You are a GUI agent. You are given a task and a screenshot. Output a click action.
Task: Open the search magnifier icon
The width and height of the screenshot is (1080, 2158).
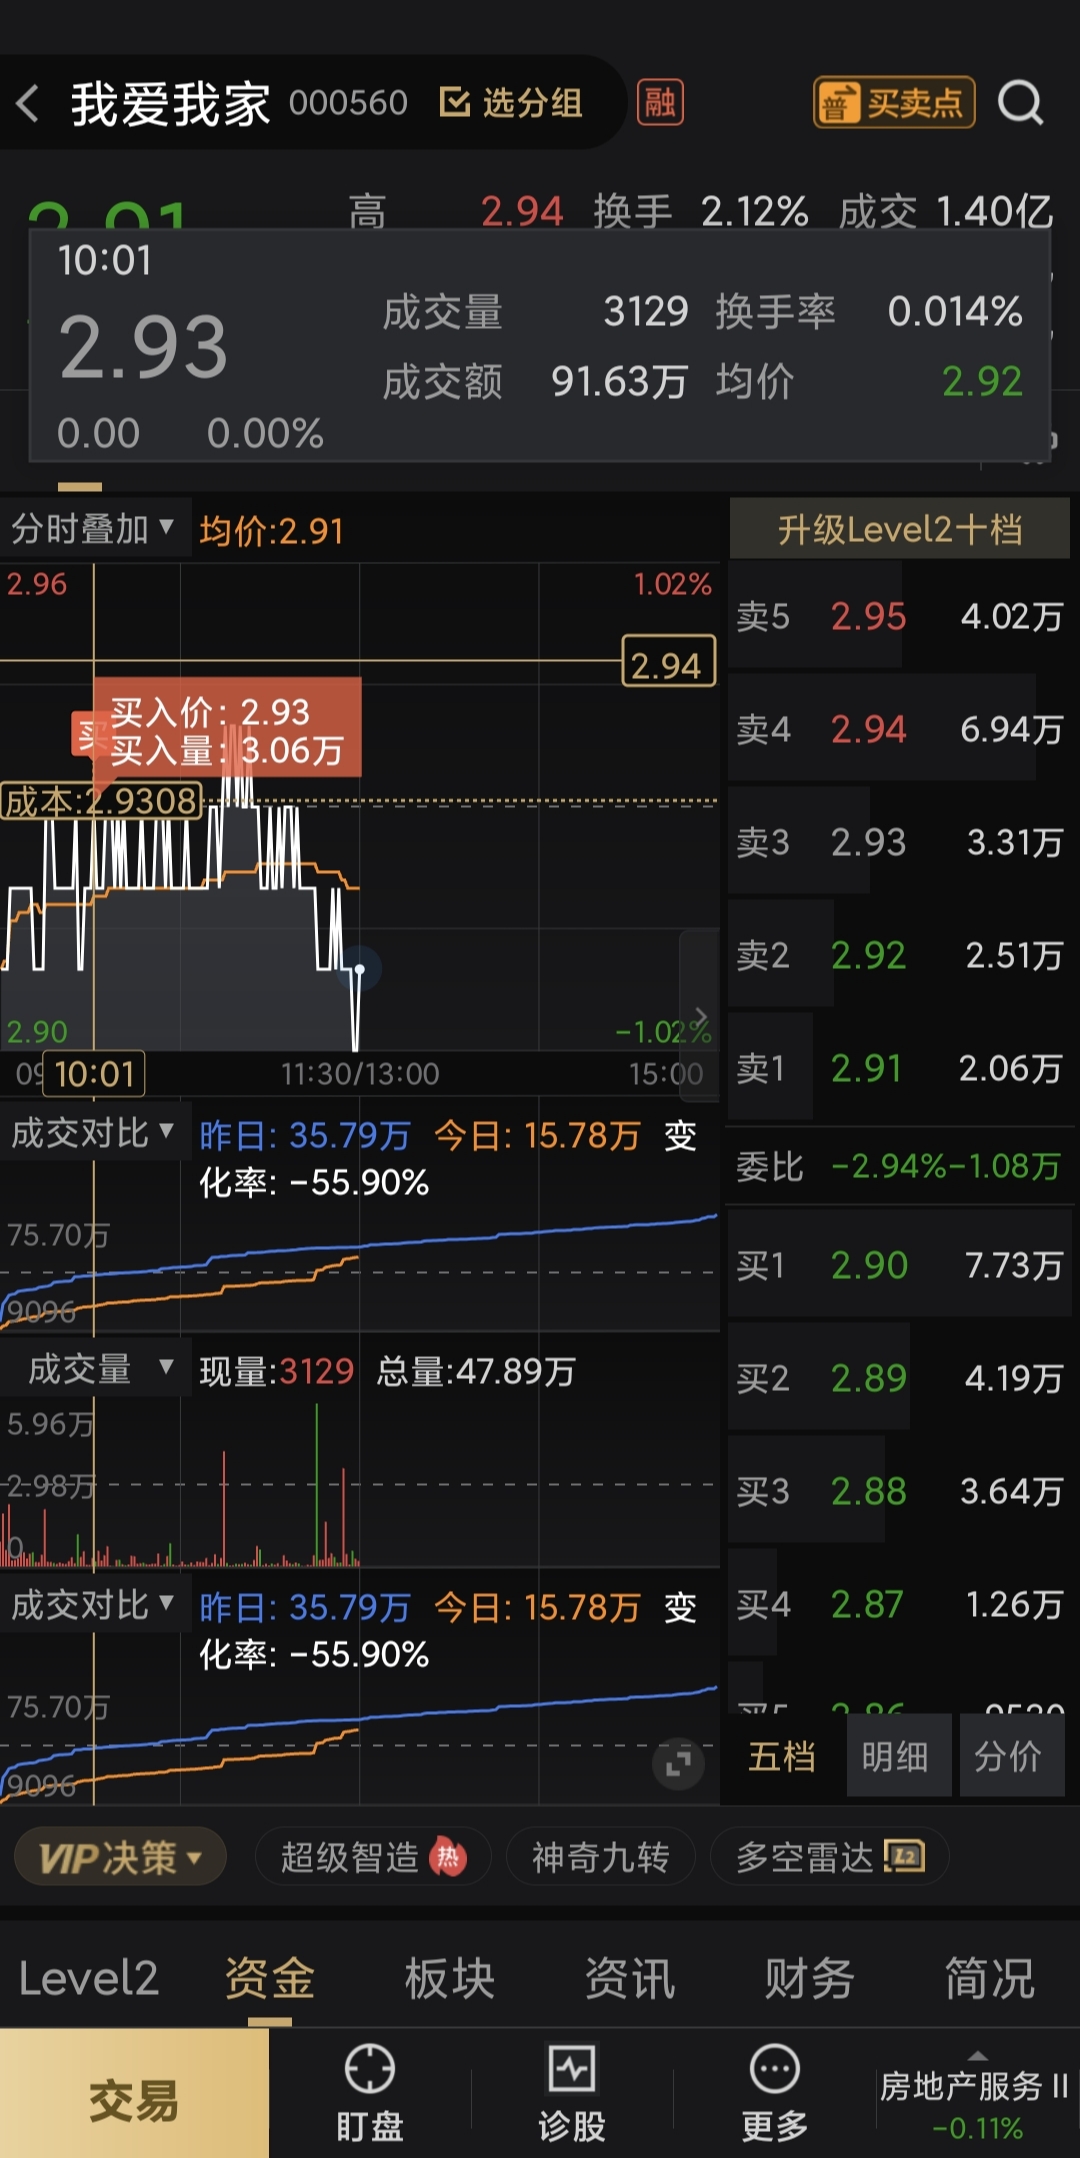pos(1020,103)
